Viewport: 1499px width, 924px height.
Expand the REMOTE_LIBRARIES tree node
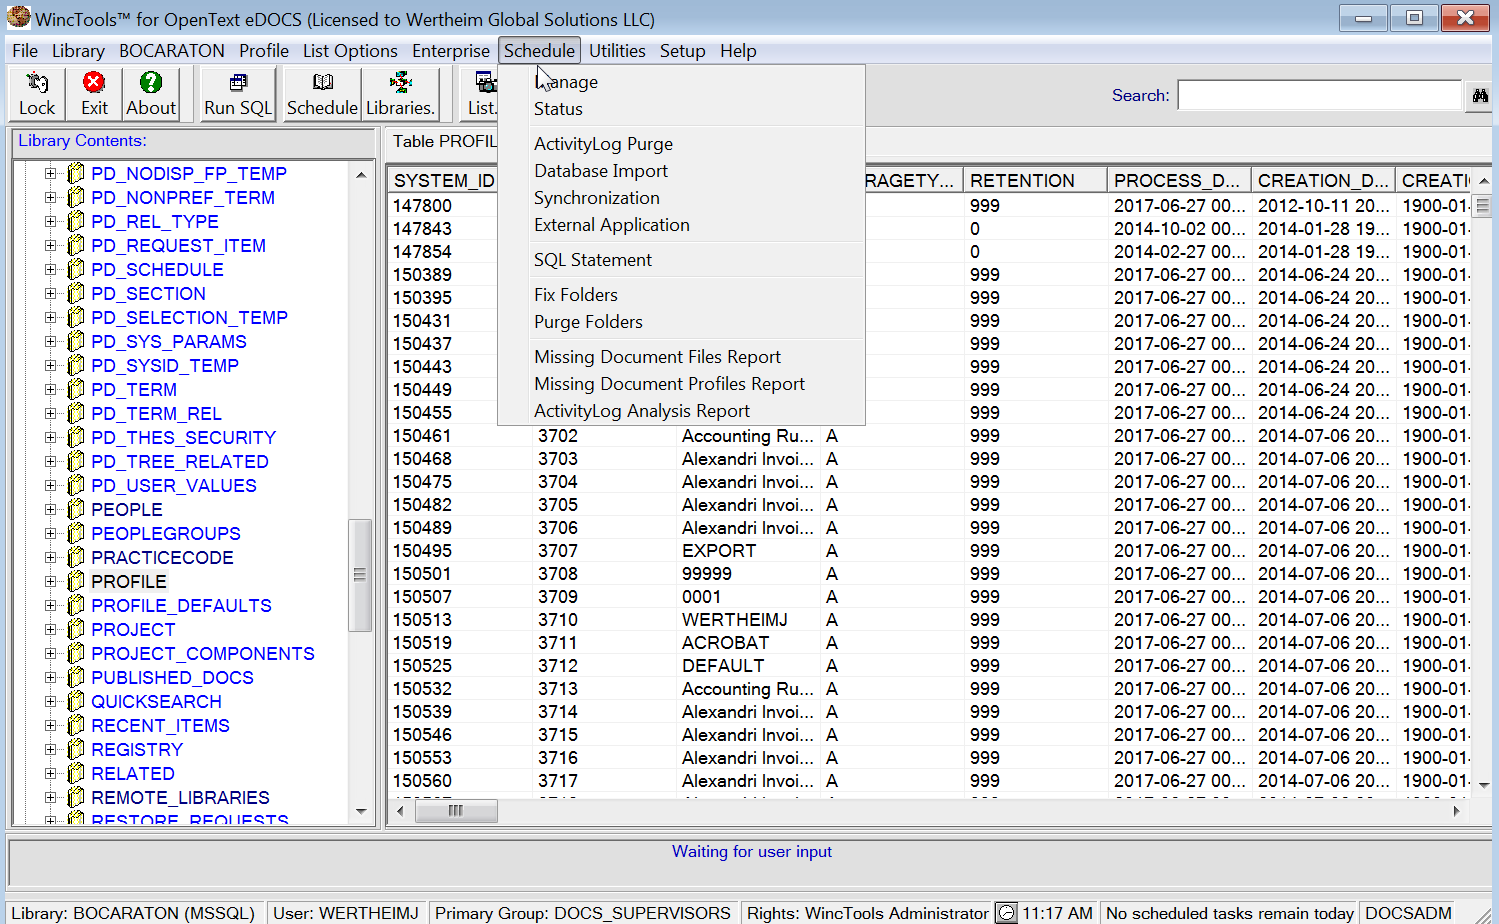(51, 798)
